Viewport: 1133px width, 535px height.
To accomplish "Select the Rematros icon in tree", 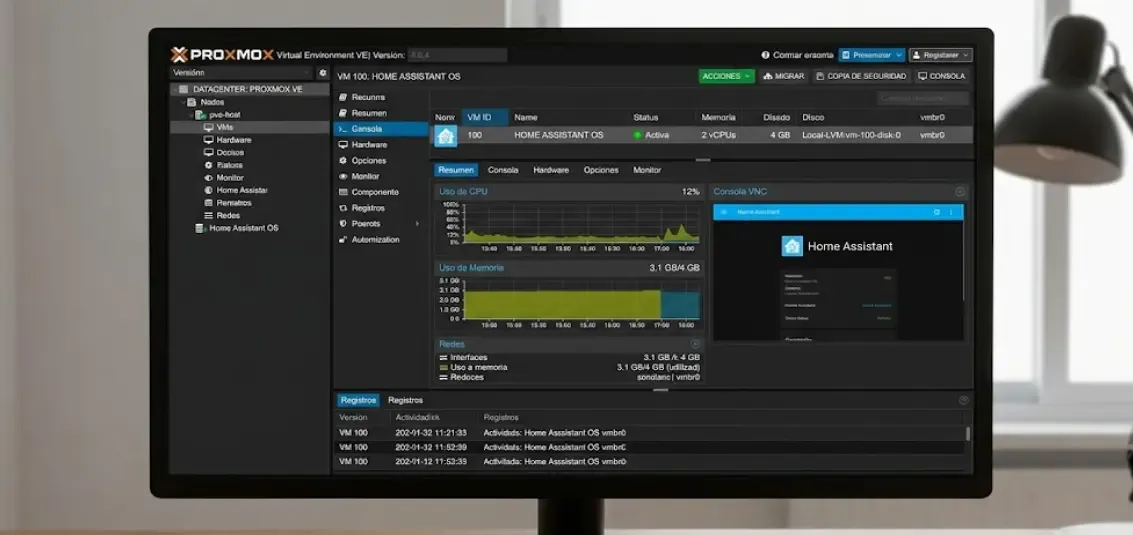I will click(208, 203).
